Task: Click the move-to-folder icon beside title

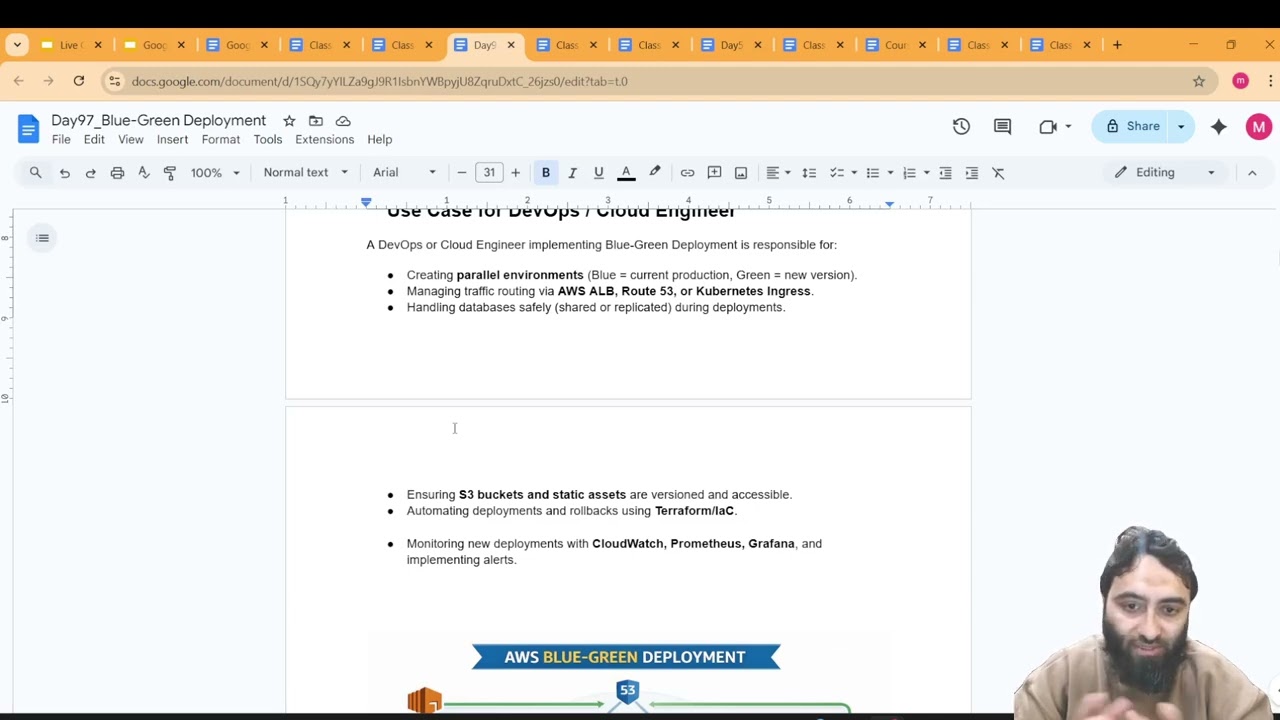Action: pyautogui.click(x=316, y=121)
